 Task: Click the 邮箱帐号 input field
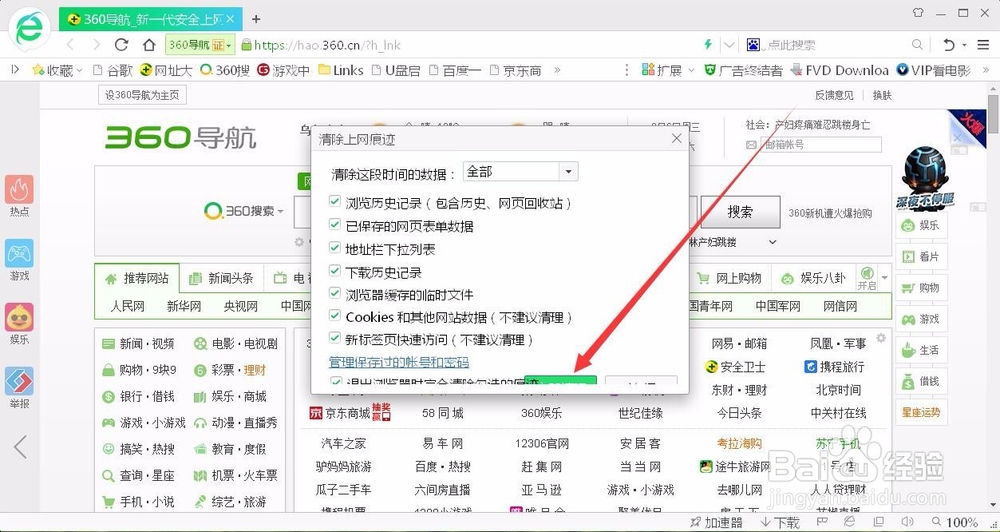tap(821, 145)
